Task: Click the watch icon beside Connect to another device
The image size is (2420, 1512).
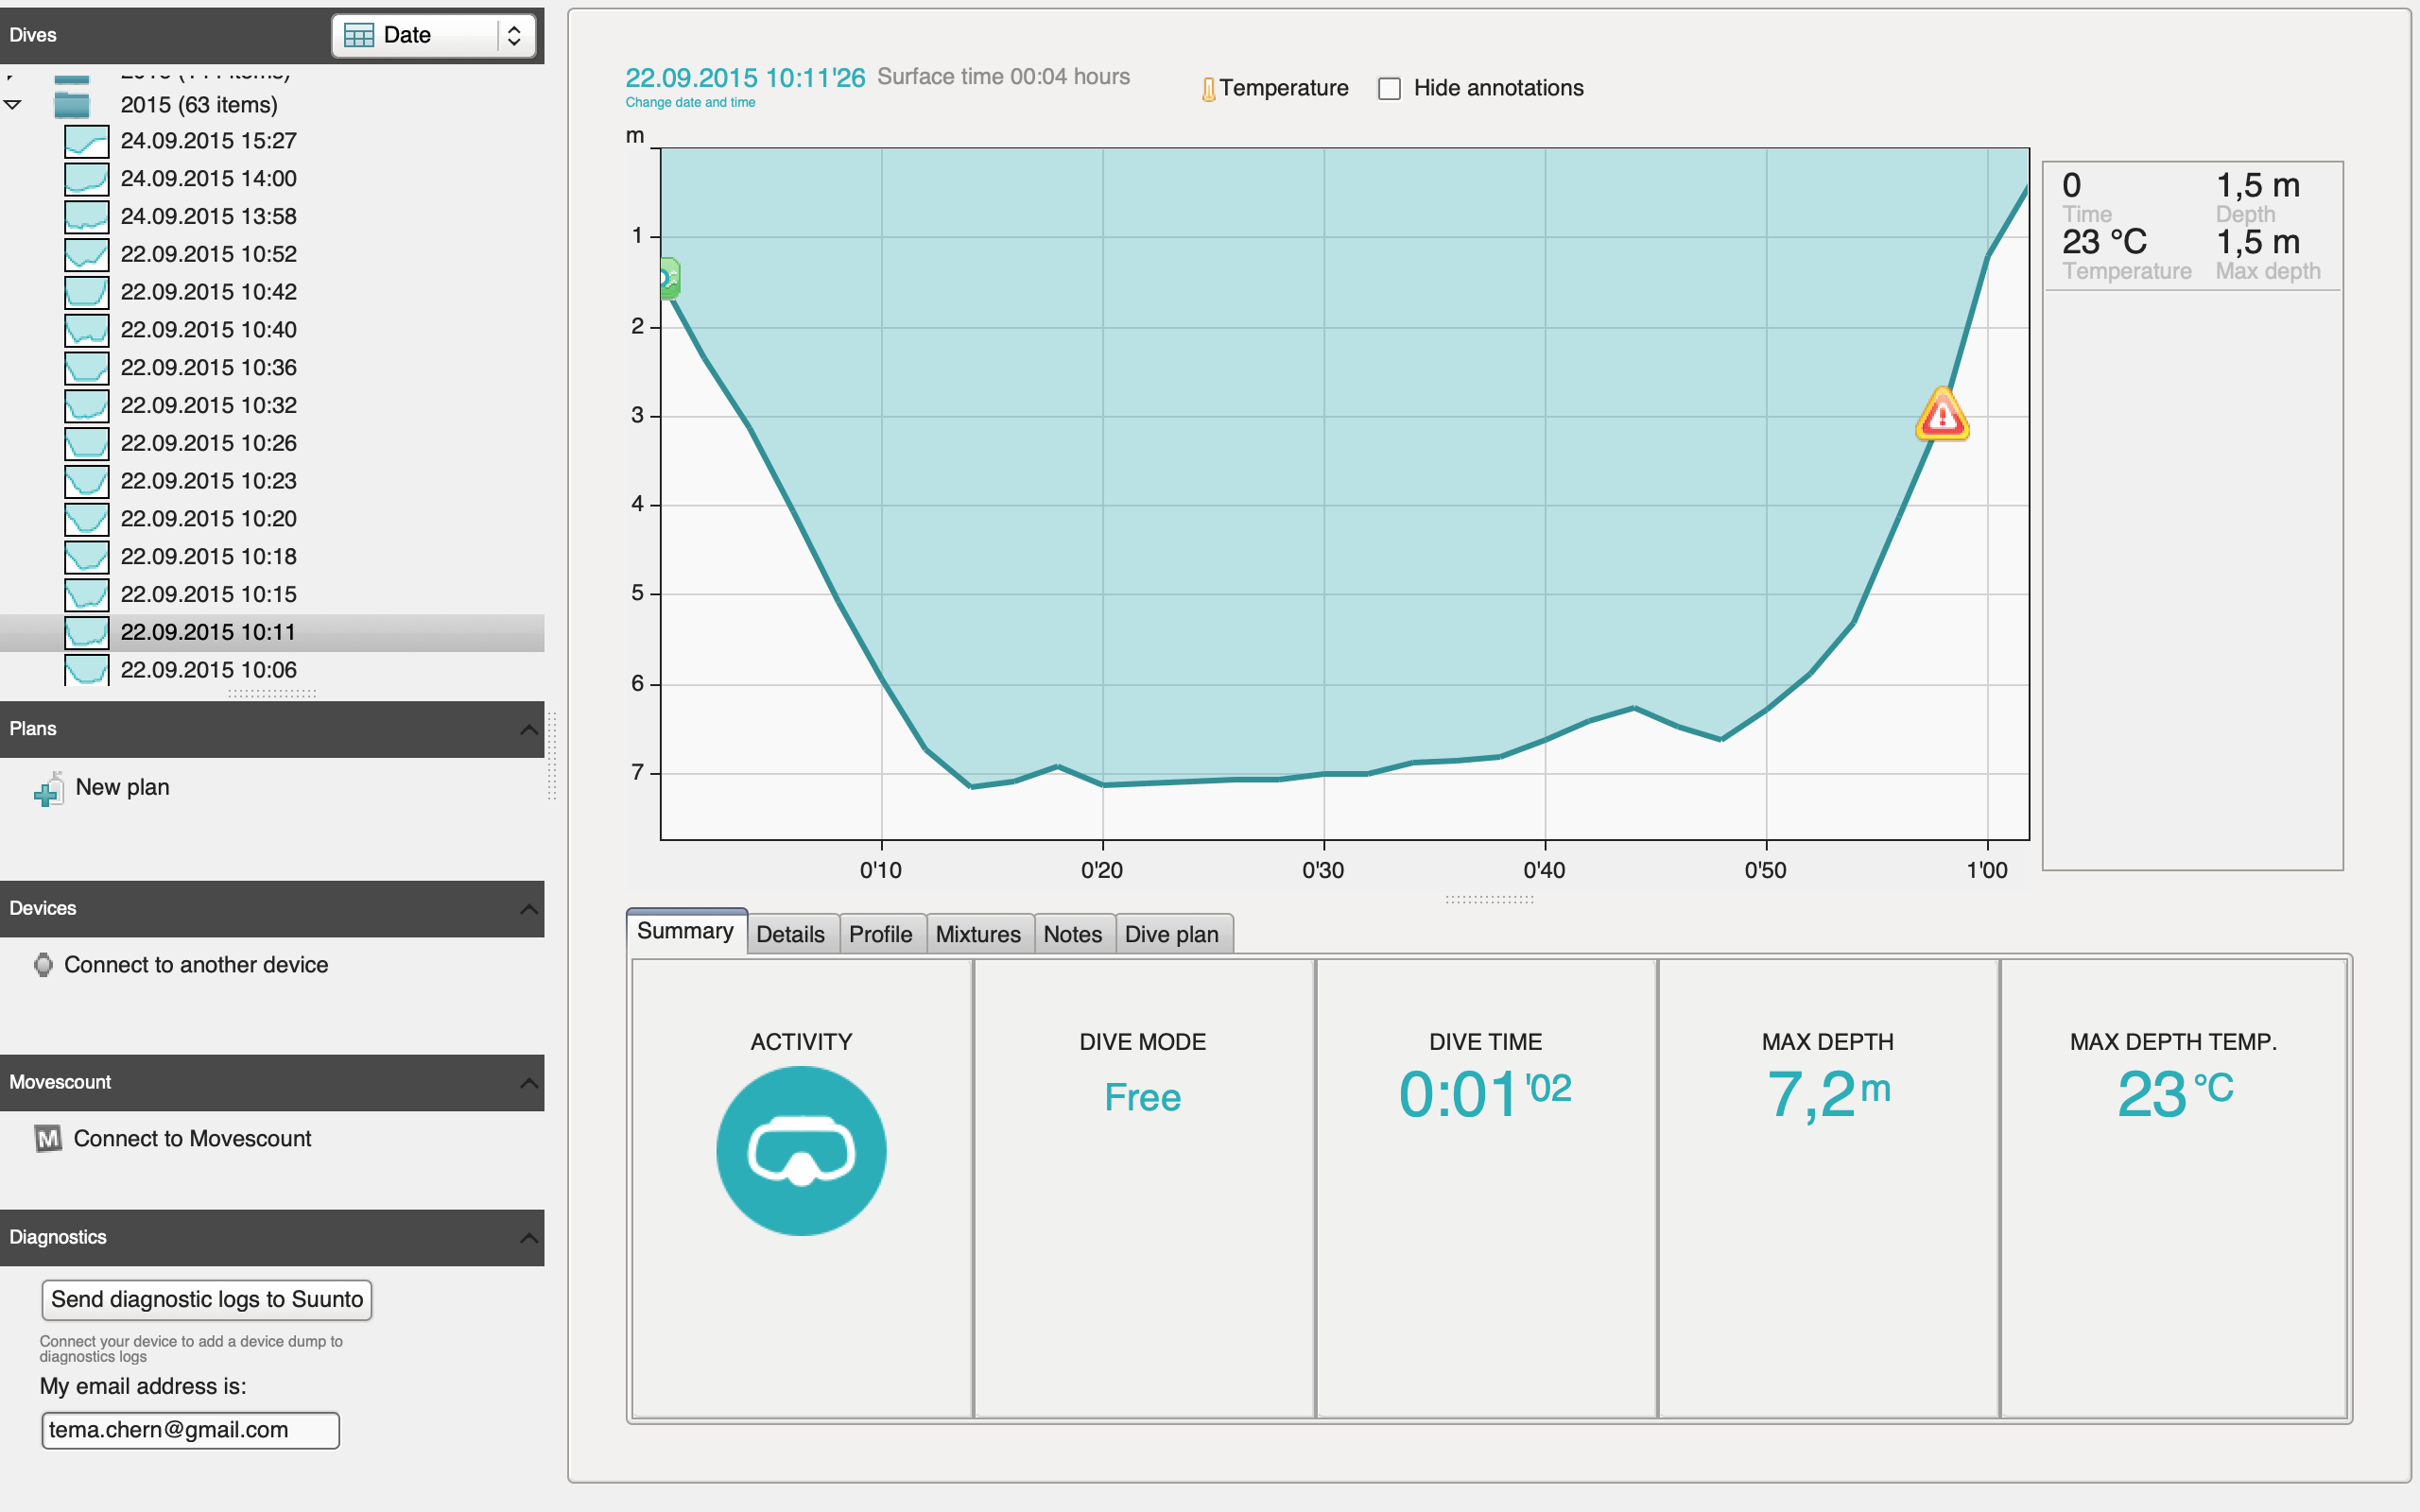Action: point(43,965)
